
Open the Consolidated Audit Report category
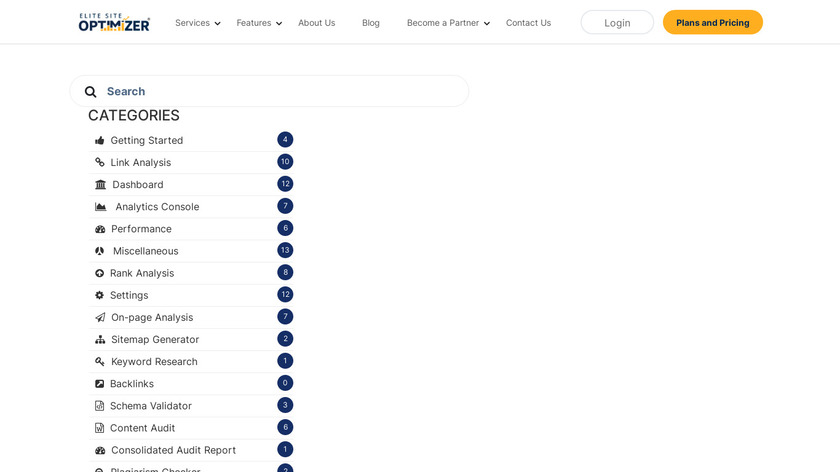173,450
